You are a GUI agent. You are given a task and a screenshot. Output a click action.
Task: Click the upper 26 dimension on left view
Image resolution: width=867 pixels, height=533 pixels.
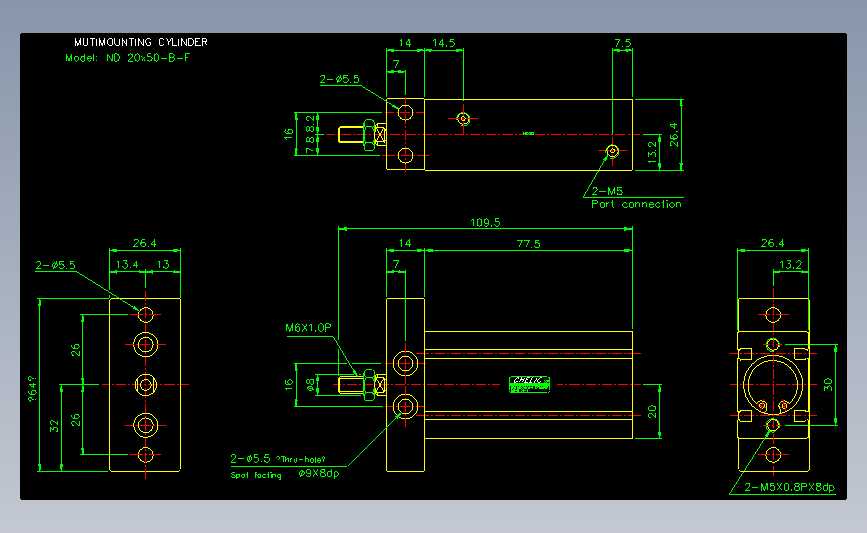click(x=75, y=350)
